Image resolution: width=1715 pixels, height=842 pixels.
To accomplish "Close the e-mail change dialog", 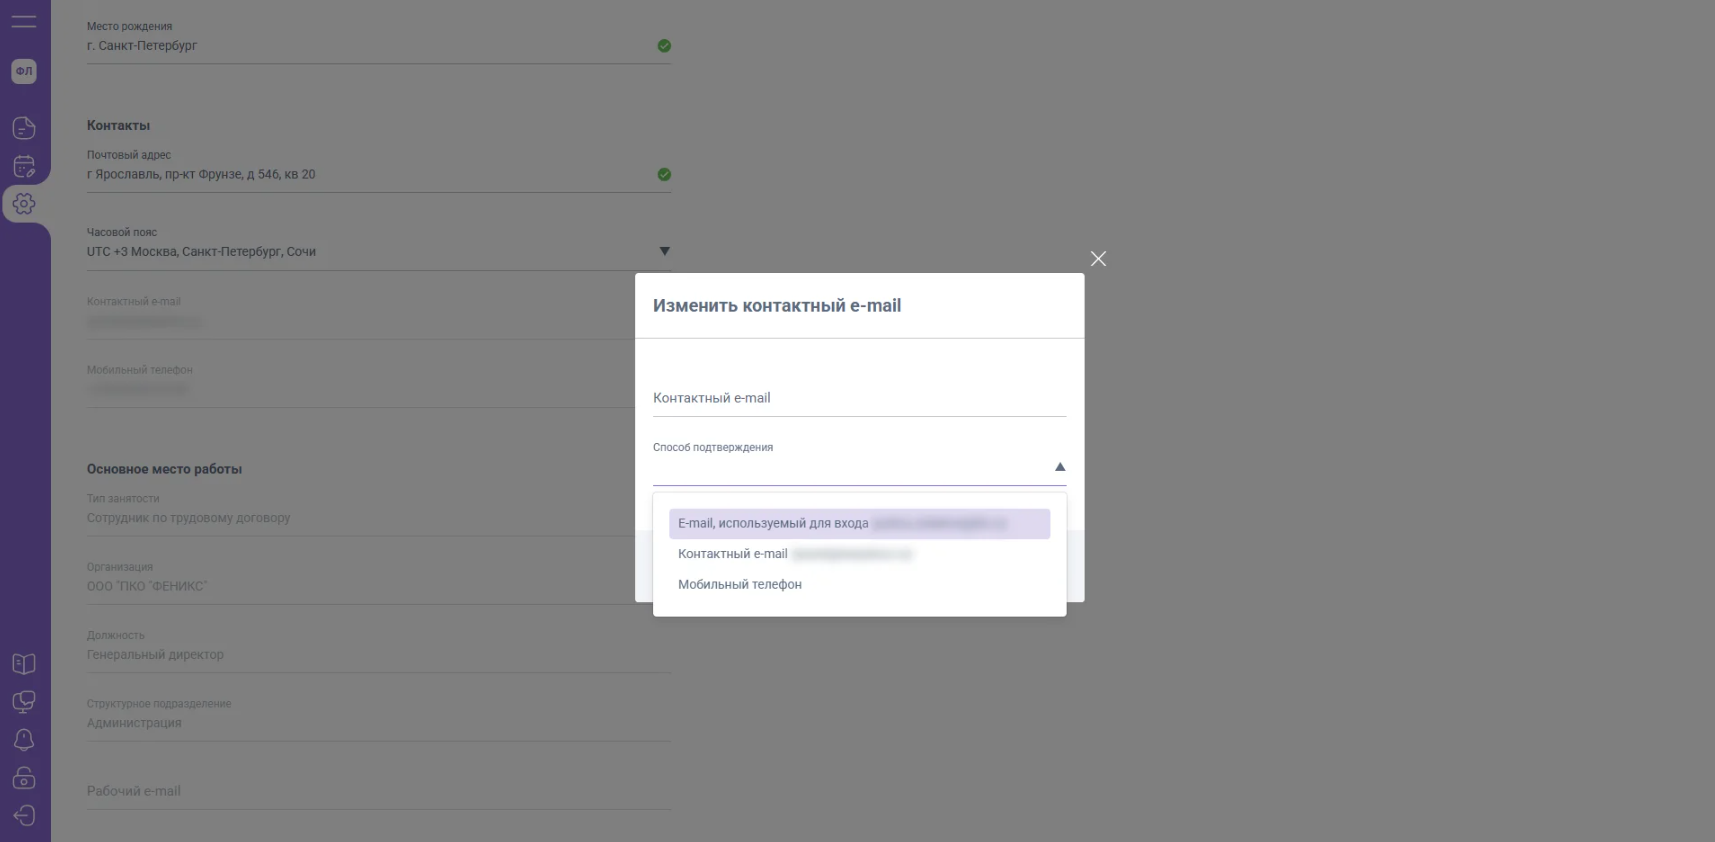I will pyautogui.click(x=1098, y=259).
